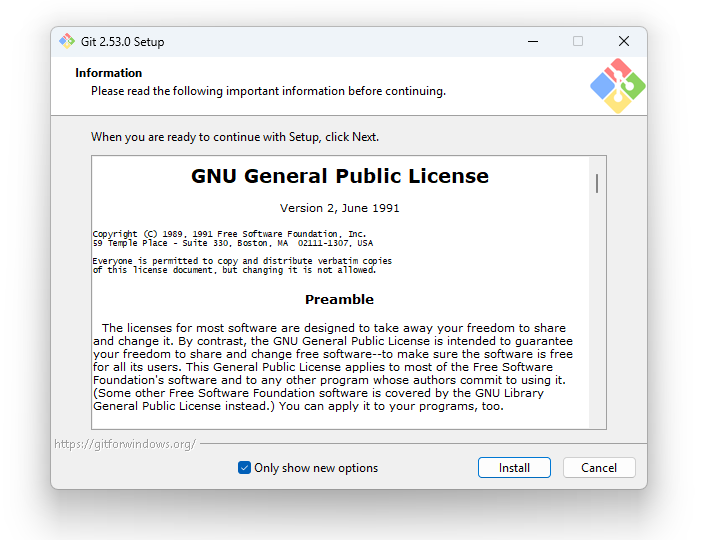The width and height of the screenshot is (720, 540).
Task: Close the Git Setup window
Action: 624,41
